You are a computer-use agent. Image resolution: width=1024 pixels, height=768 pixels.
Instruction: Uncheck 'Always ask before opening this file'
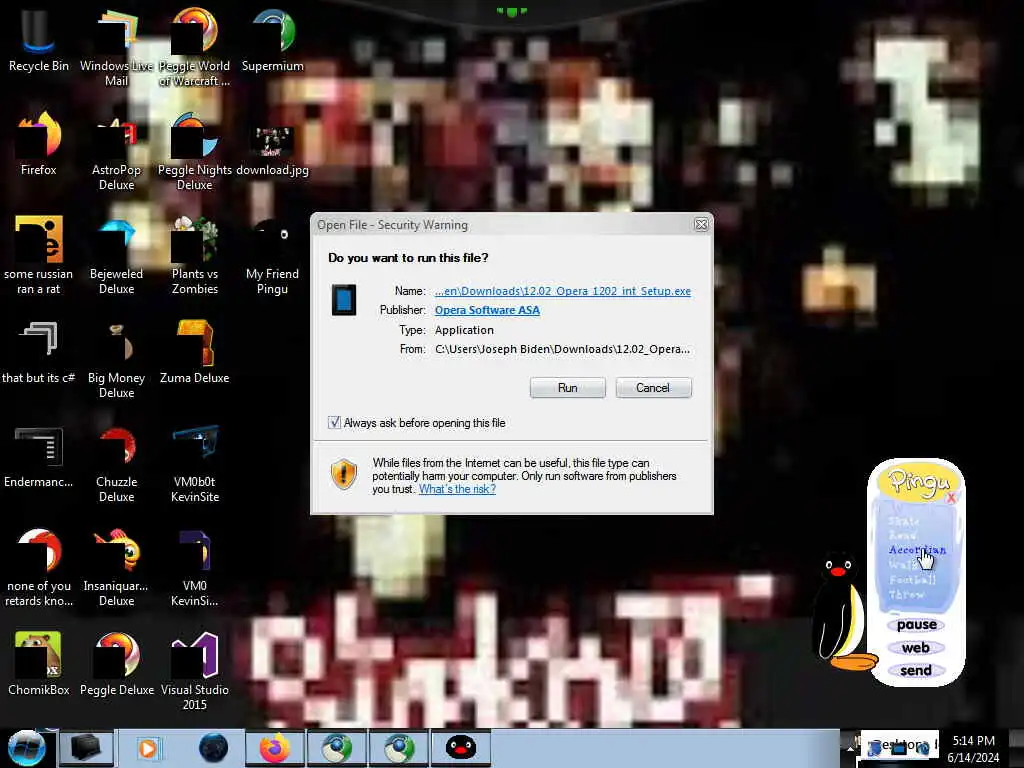coord(334,423)
